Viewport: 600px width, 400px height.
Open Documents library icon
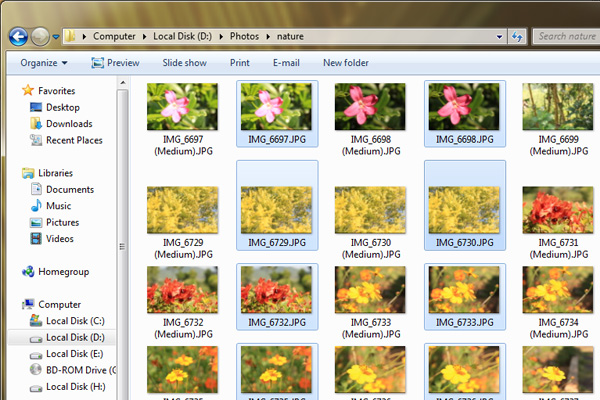pyautogui.click(x=36, y=189)
